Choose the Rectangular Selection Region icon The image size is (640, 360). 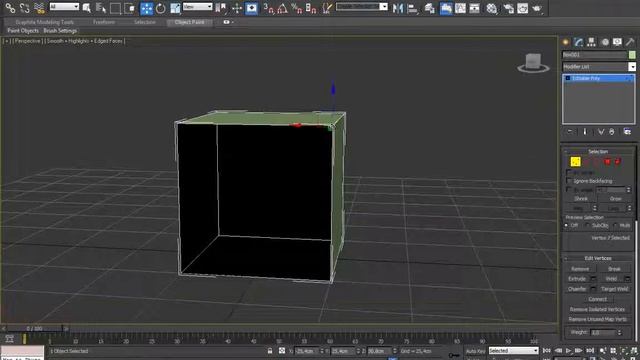pyautogui.click(x=116, y=8)
